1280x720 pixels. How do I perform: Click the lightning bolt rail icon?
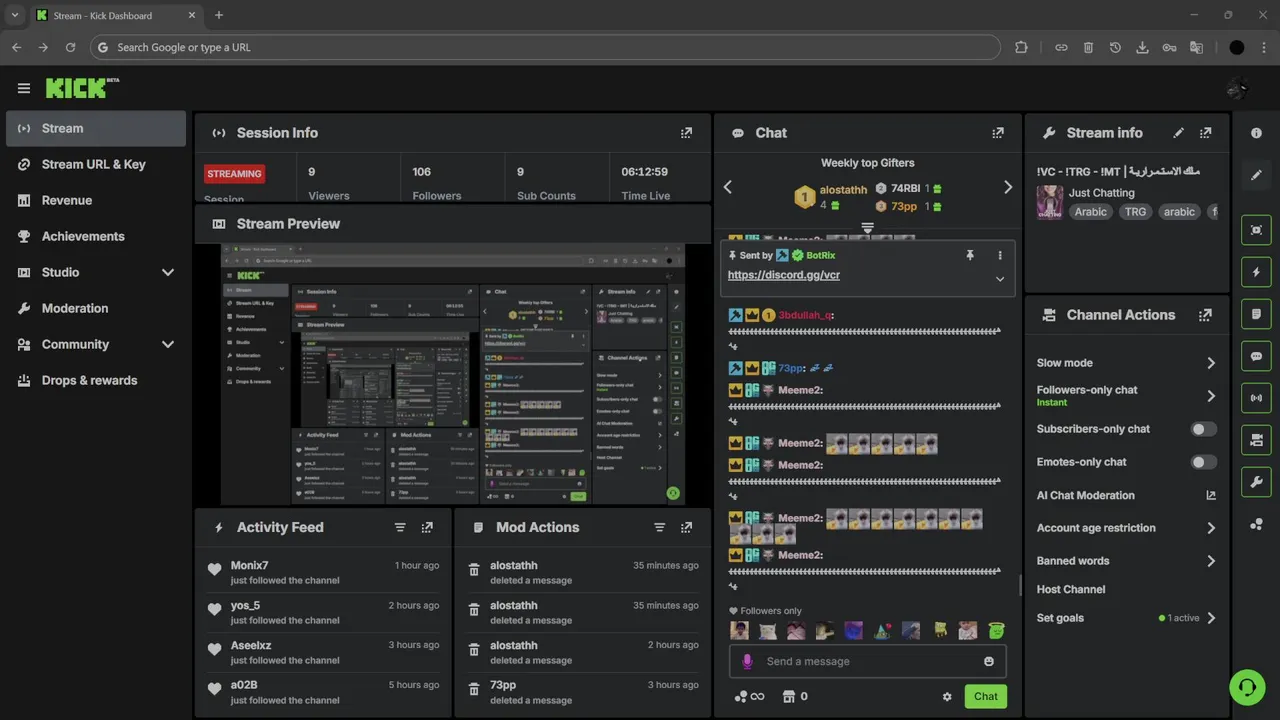[x=1256, y=272]
